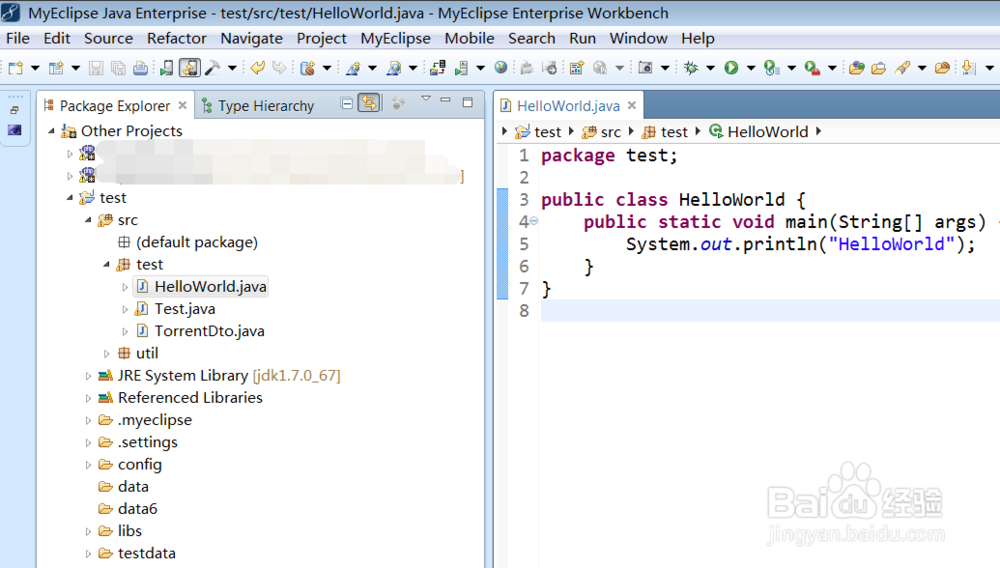Select Test.java in Package Explorer
The height and width of the screenshot is (568, 1000).
185,309
